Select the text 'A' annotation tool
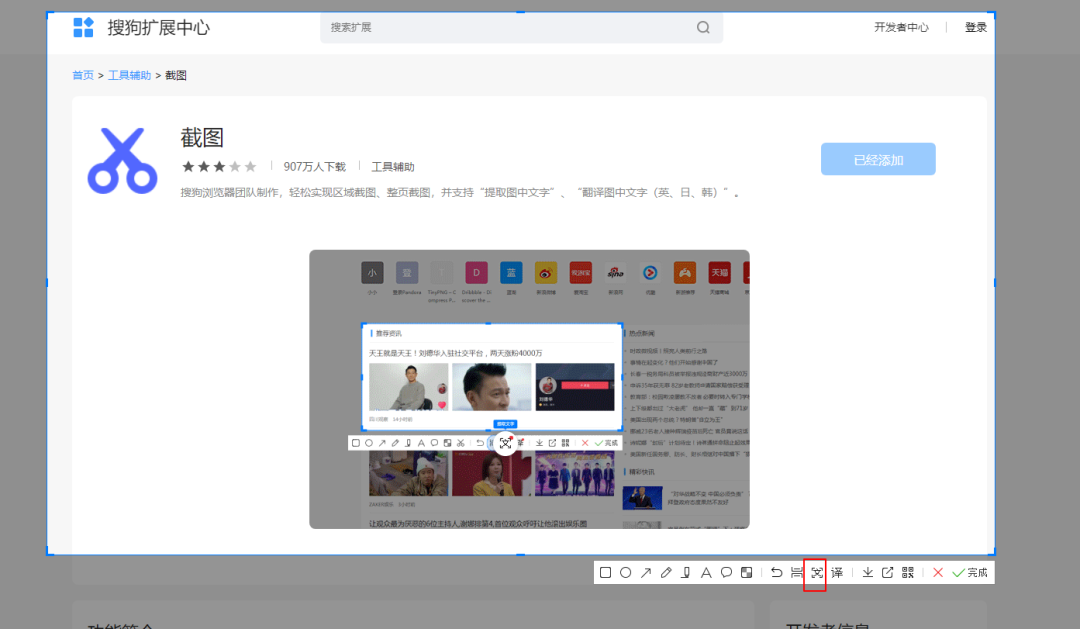Image resolution: width=1080 pixels, height=629 pixels. click(x=706, y=573)
